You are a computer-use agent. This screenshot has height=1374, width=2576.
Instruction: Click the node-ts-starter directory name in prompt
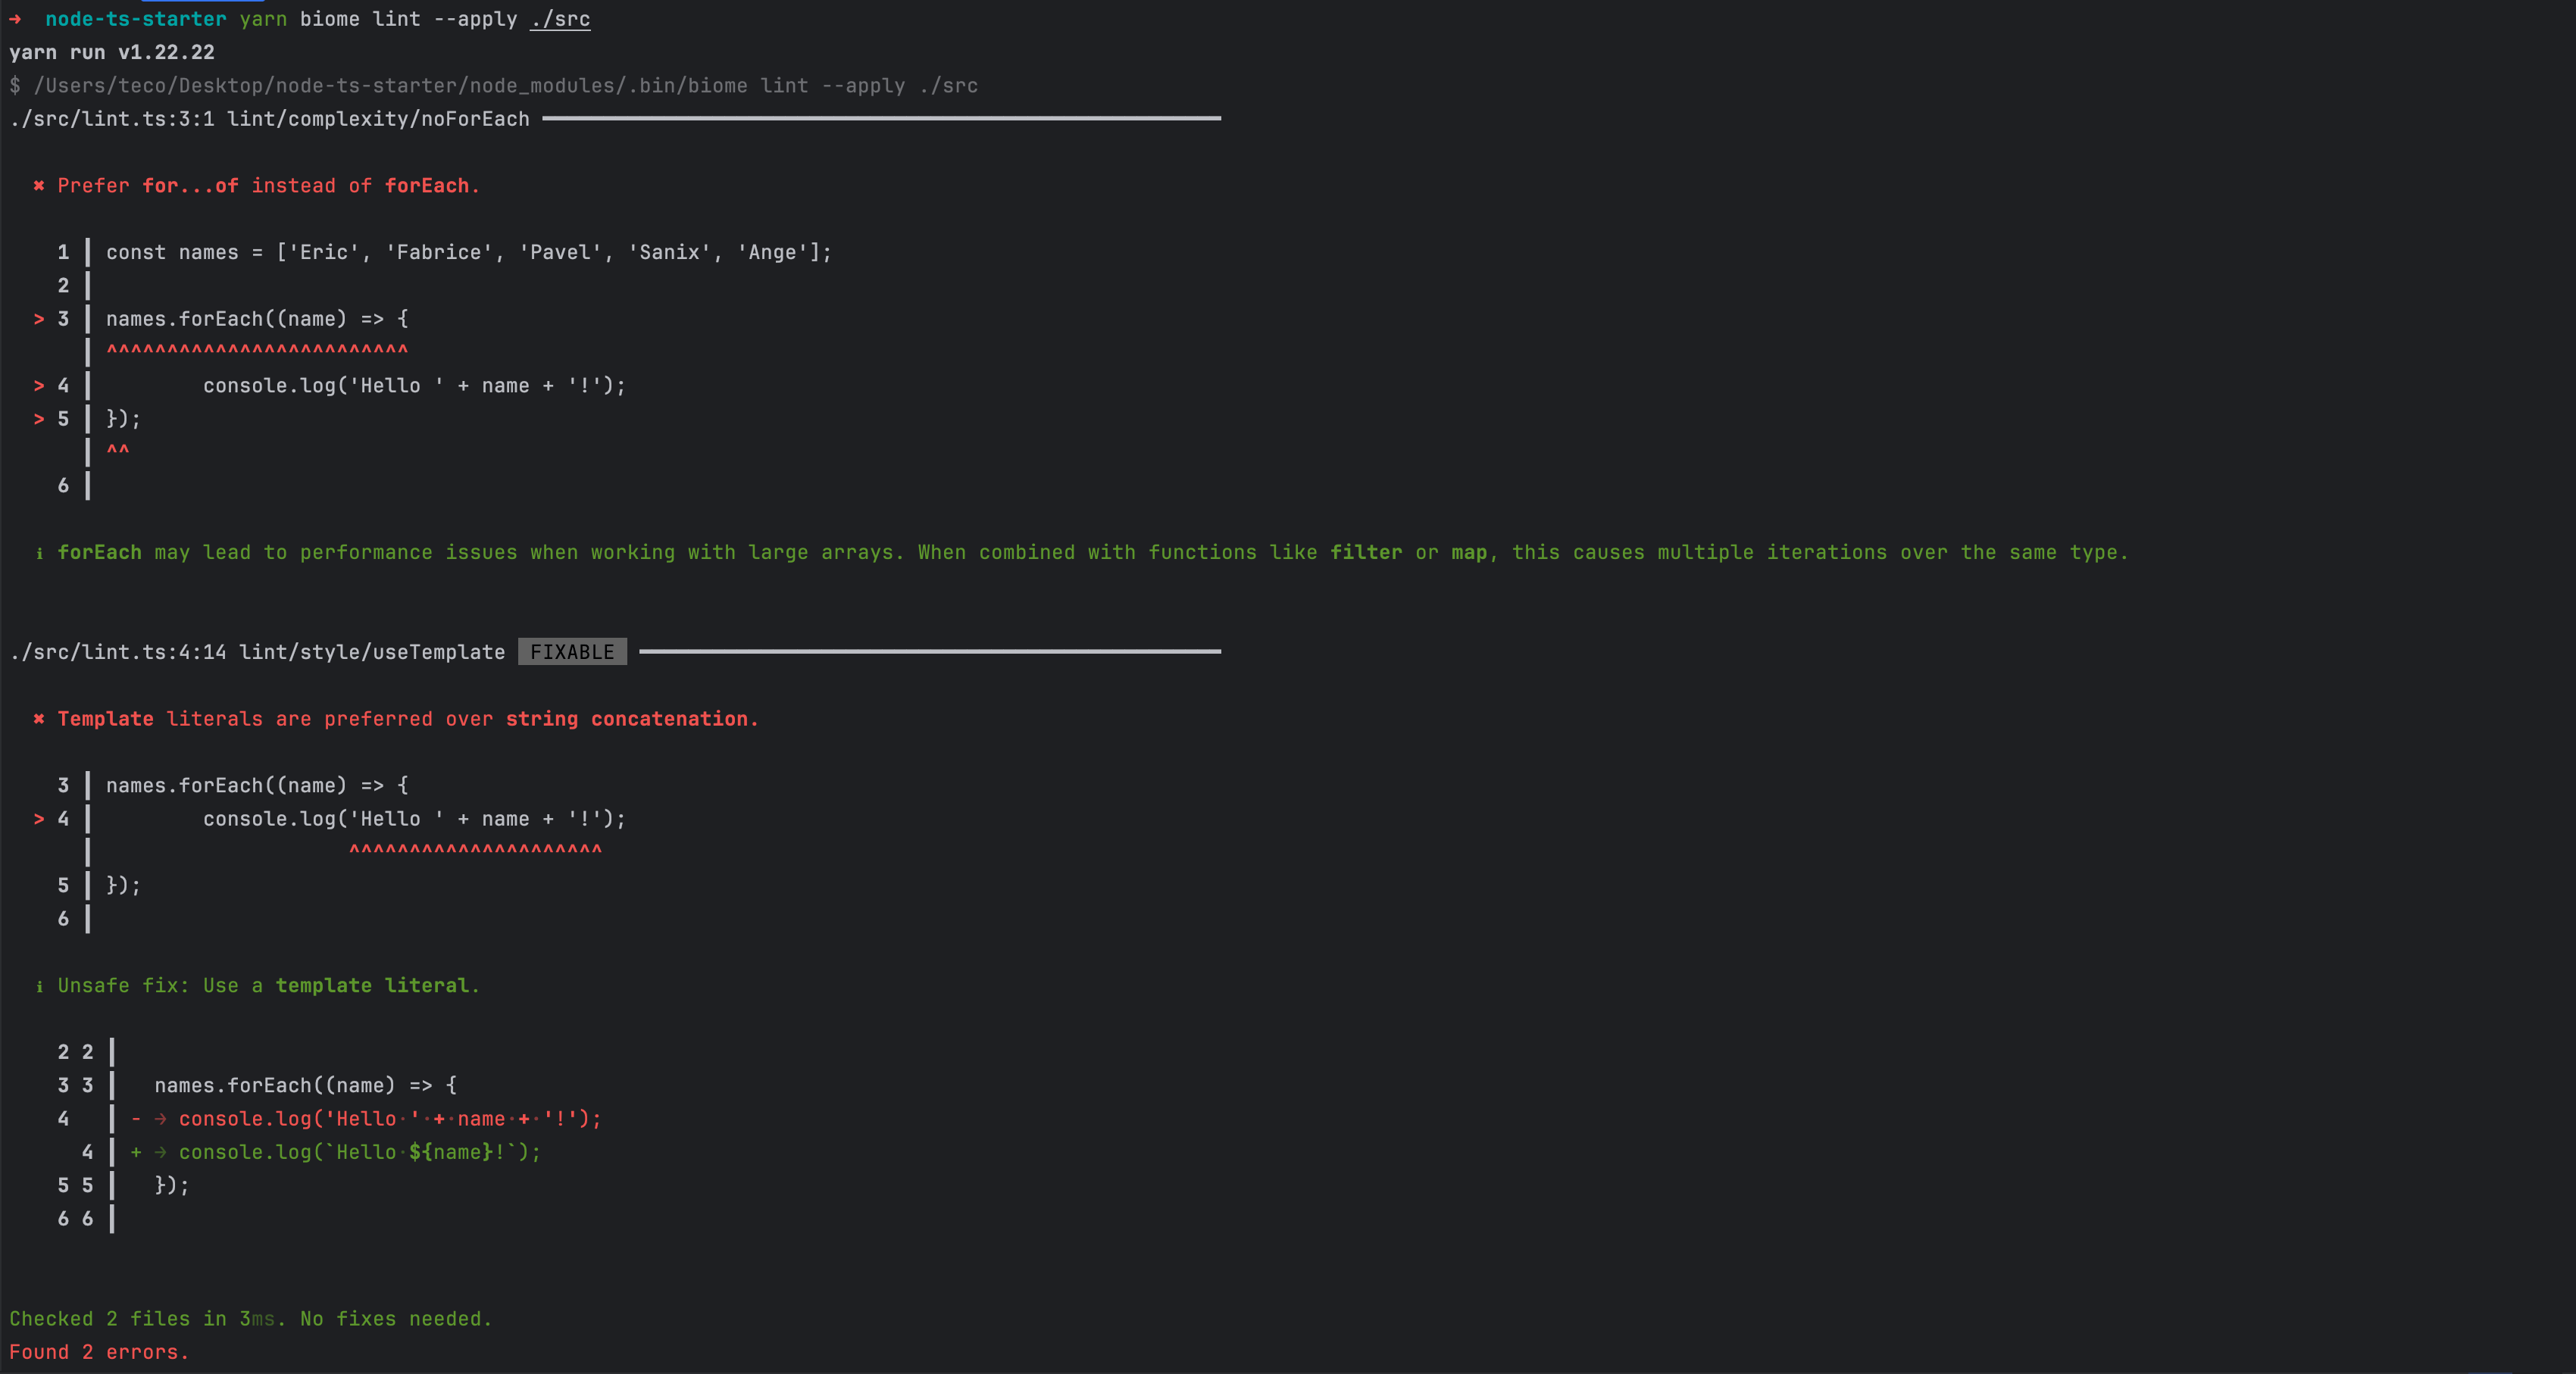point(136,18)
